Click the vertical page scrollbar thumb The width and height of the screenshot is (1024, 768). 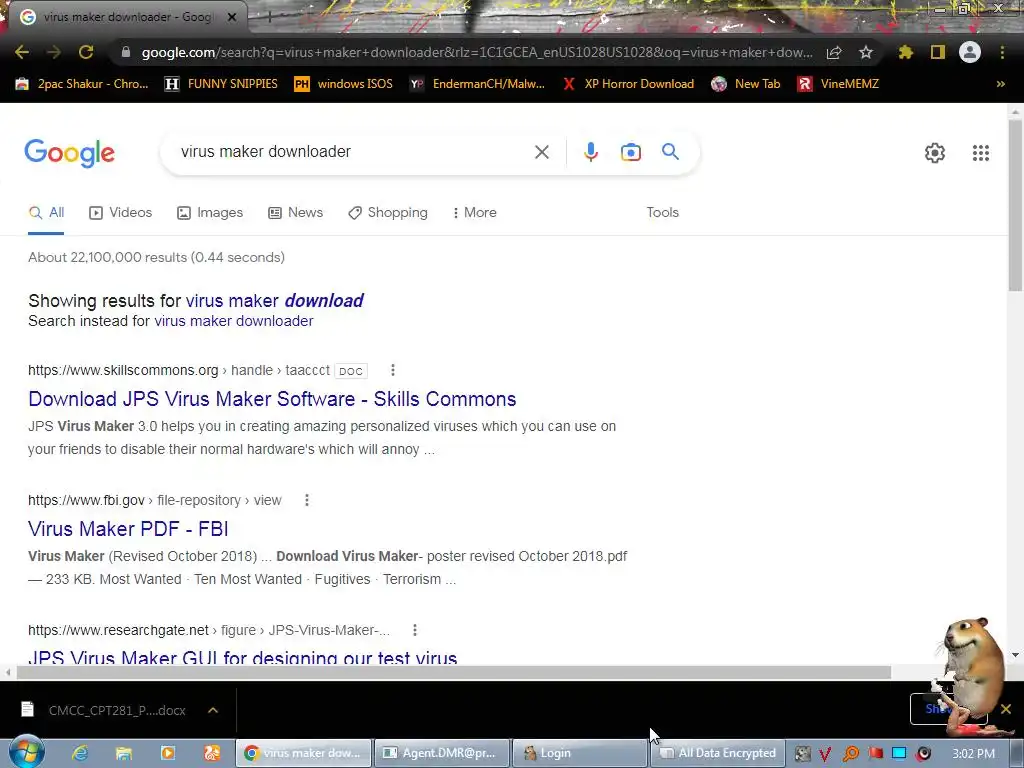pyautogui.click(x=1015, y=206)
